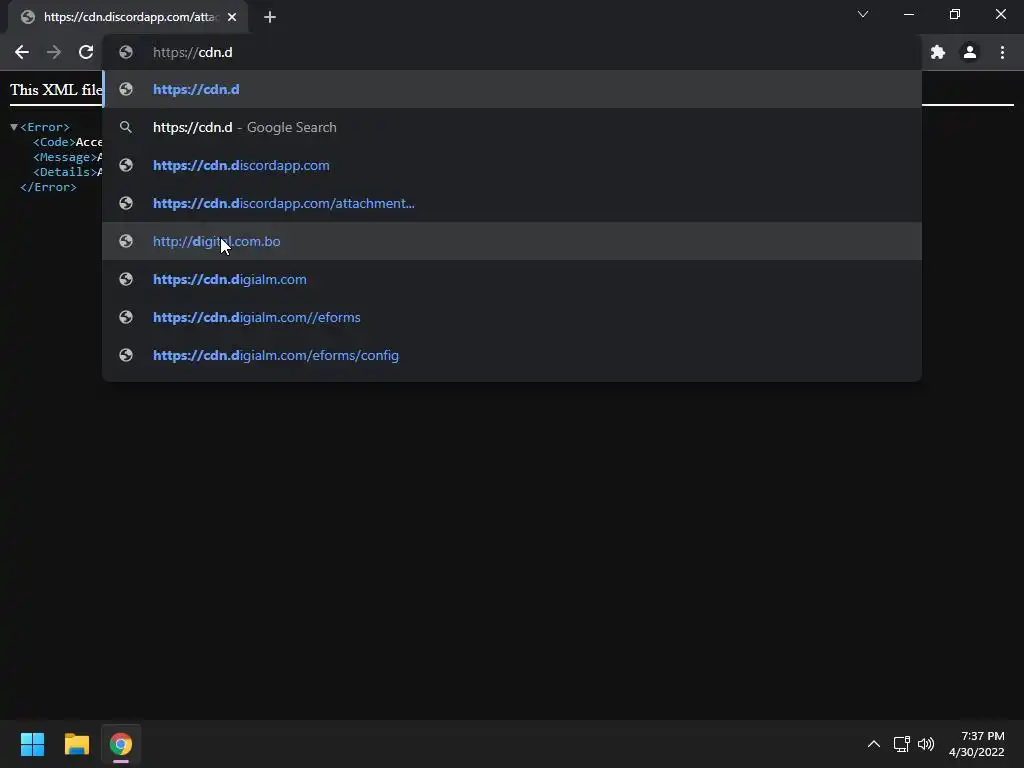Viewport: 1024px width, 768px height.
Task: Reload the current page
Action: [x=86, y=52]
